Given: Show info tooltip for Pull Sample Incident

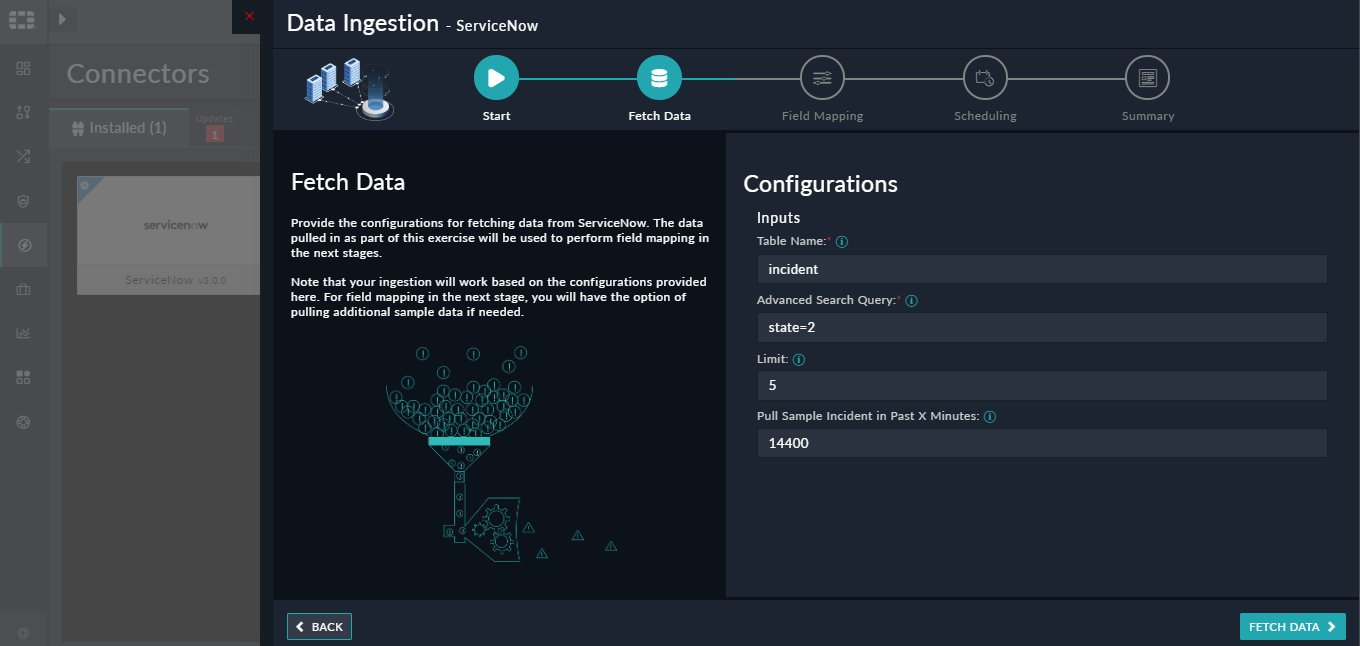Looking at the screenshot, I should (x=990, y=417).
